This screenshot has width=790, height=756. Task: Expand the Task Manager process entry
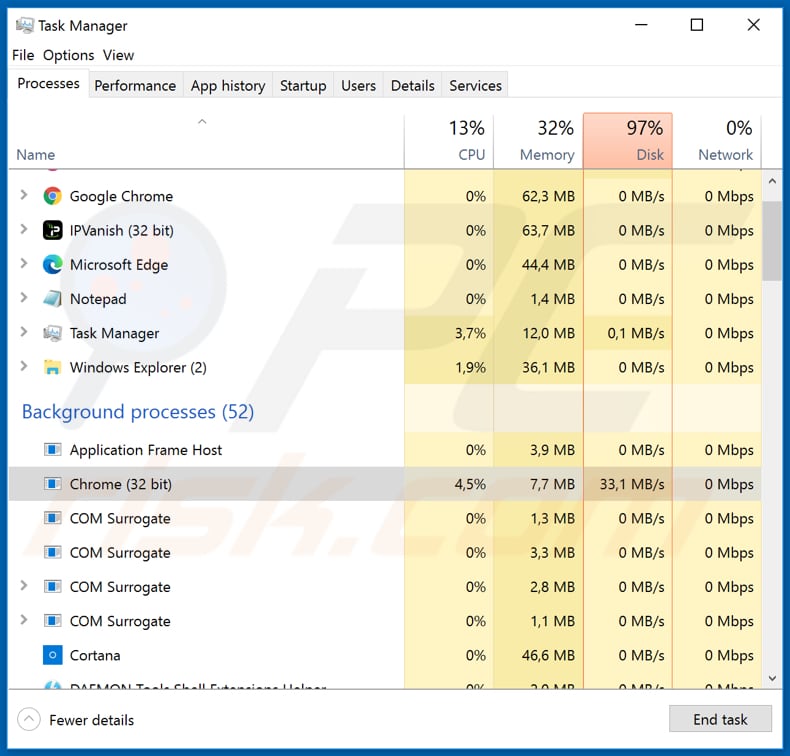(24, 333)
